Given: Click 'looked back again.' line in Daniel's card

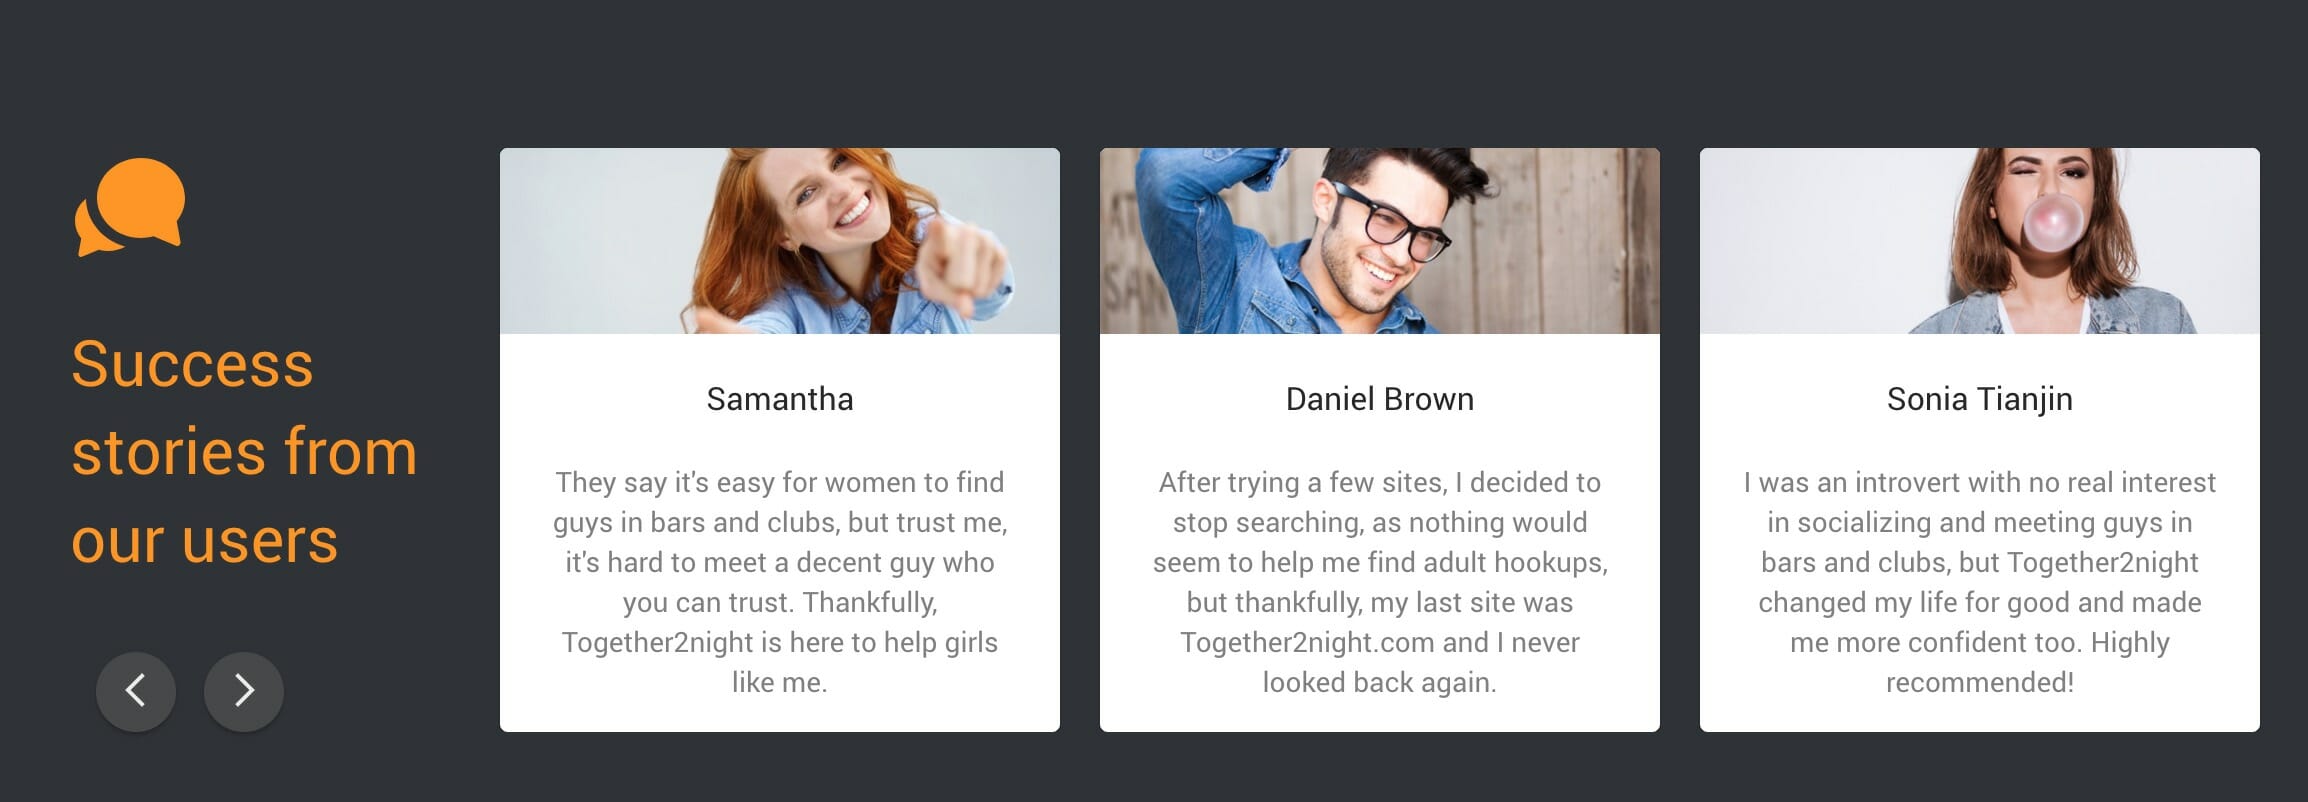Looking at the screenshot, I should click(1380, 682).
